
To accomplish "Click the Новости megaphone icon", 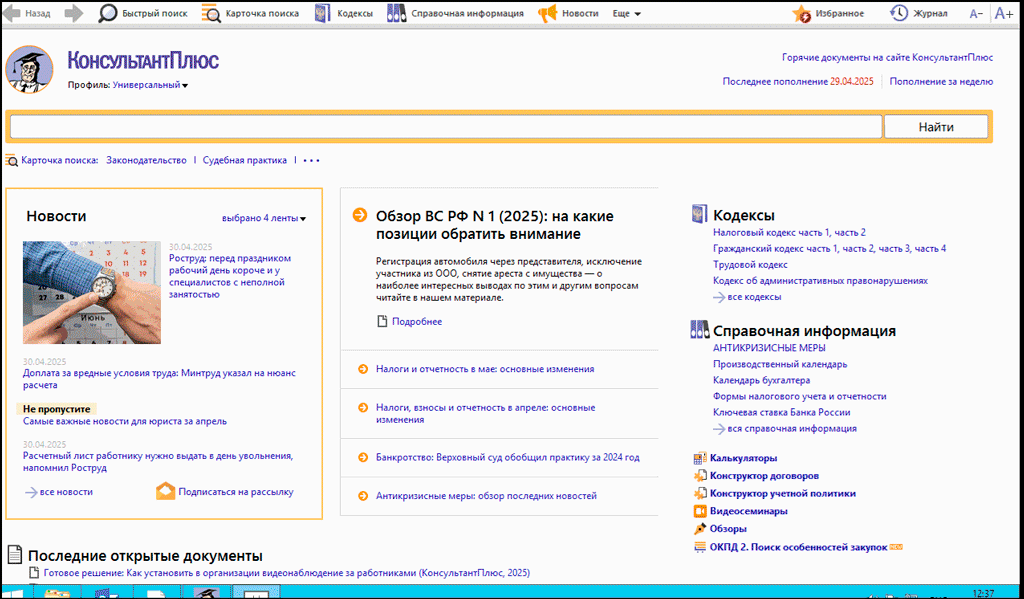I will (x=547, y=13).
